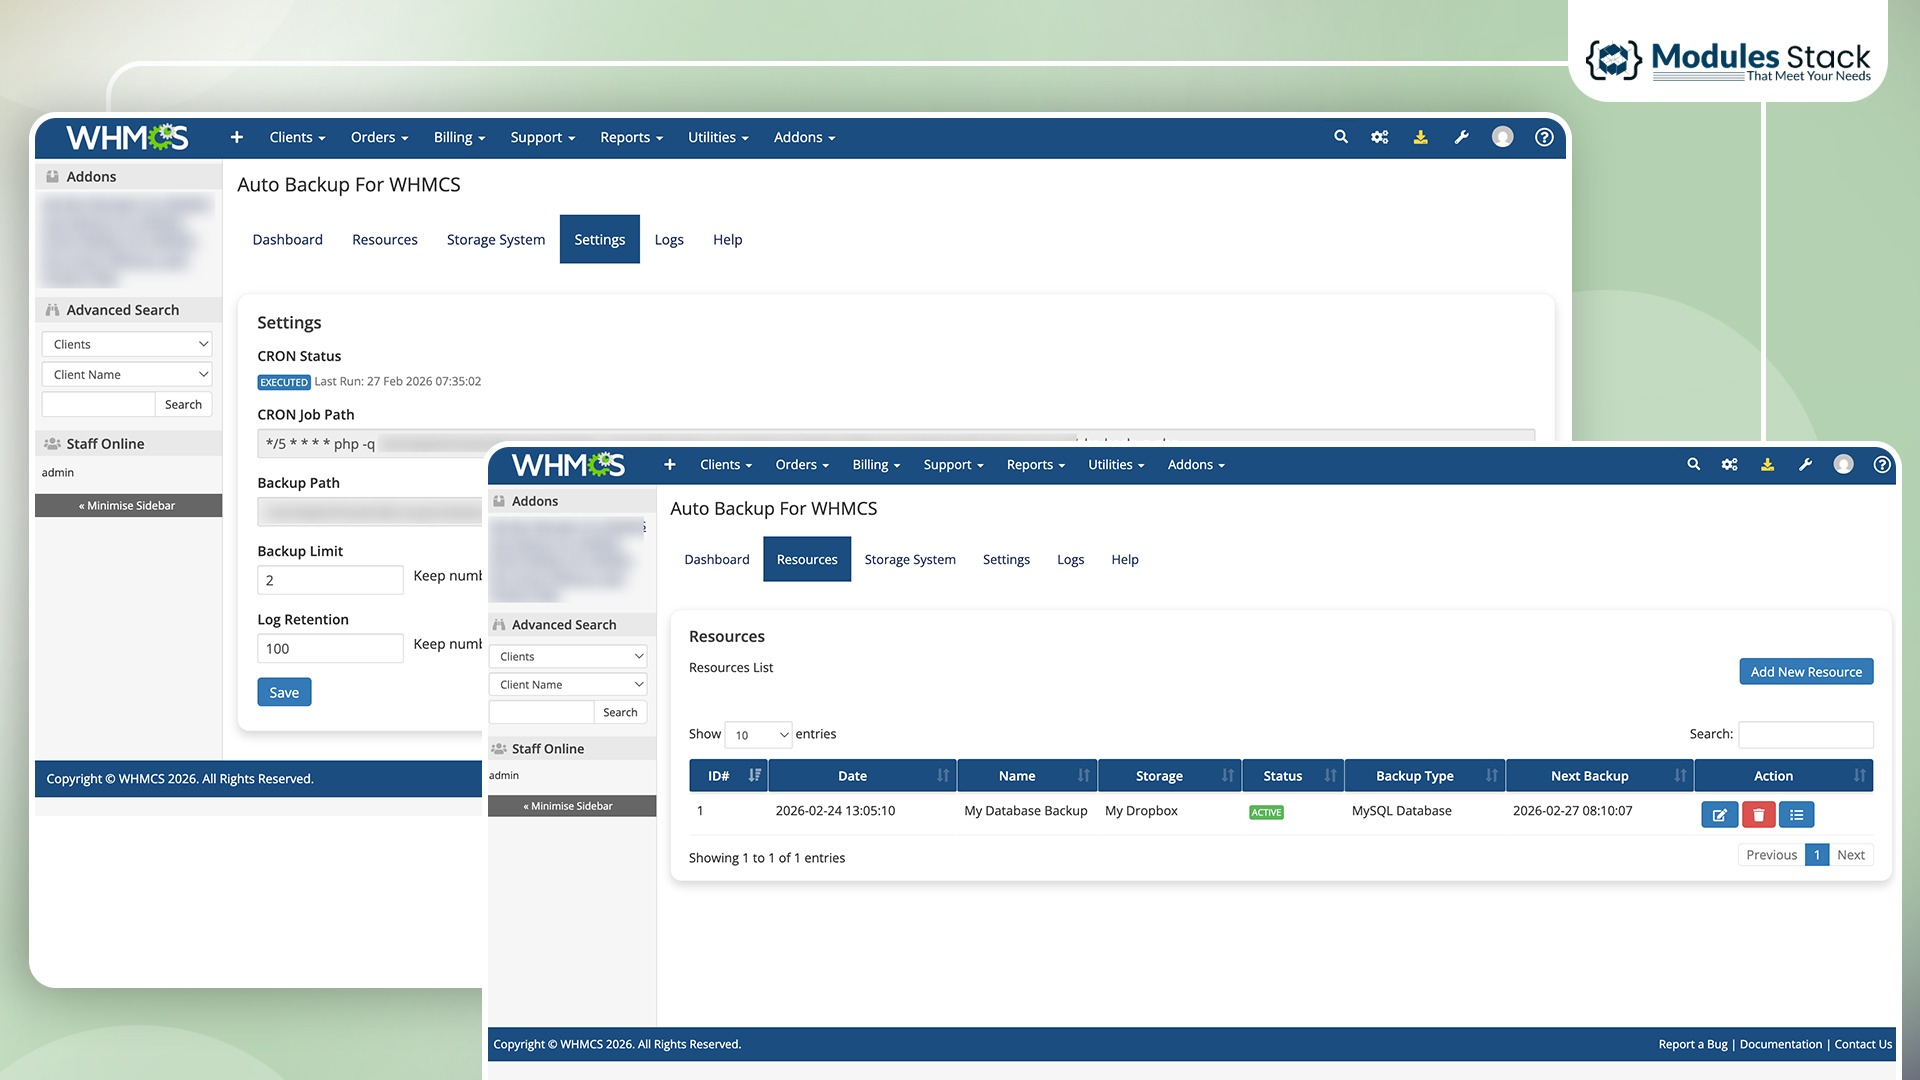Click yellow download icon in front navbar
This screenshot has width=1920, height=1080.
pyautogui.click(x=1767, y=465)
